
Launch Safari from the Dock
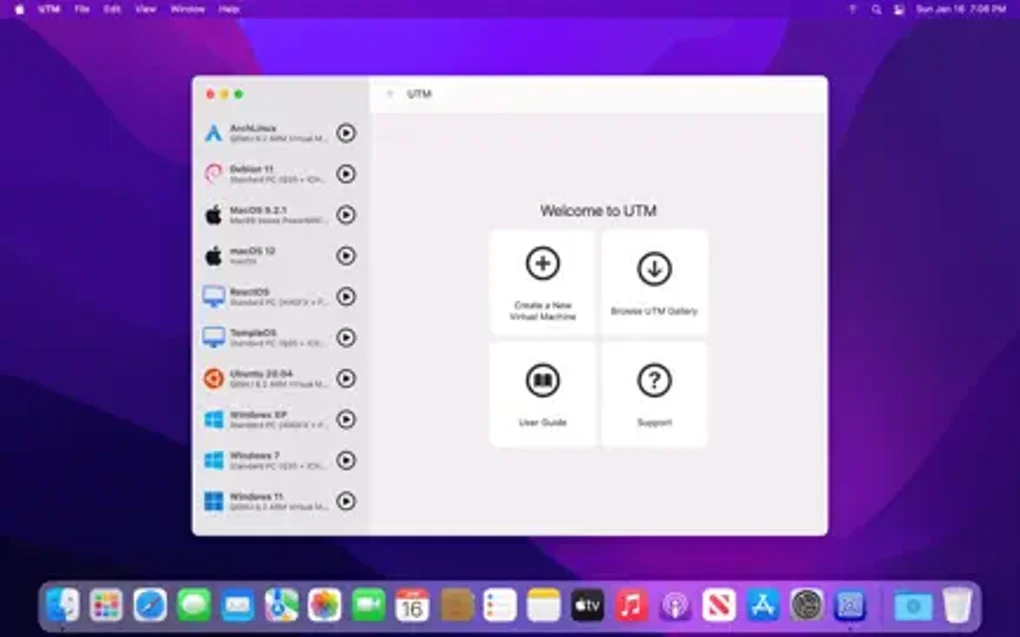pyautogui.click(x=150, y=606)
